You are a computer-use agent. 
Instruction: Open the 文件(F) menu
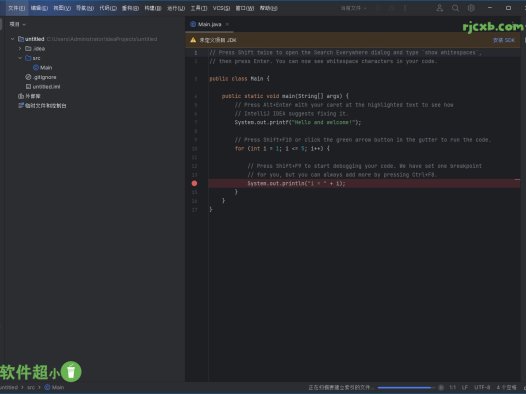pyautogui.click(x=16, y=8)
